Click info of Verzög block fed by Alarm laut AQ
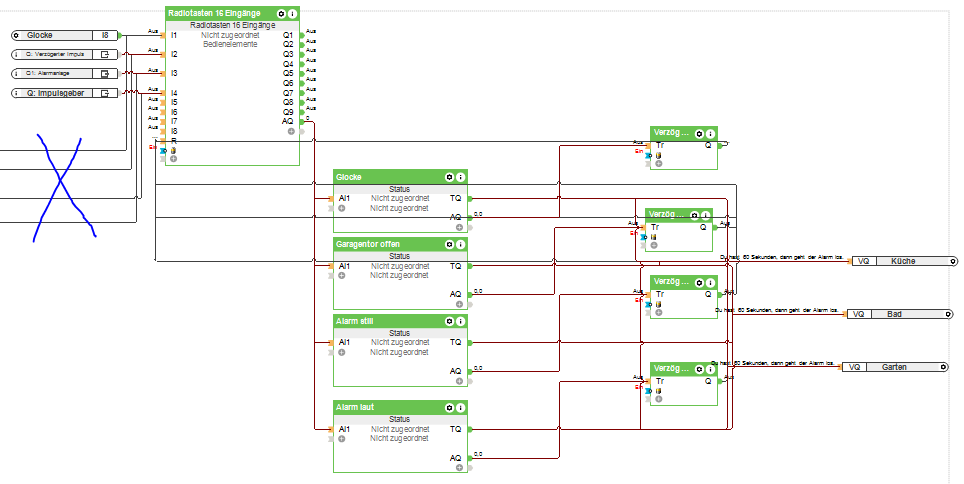964x484 pixels. (x=710, y=369)
